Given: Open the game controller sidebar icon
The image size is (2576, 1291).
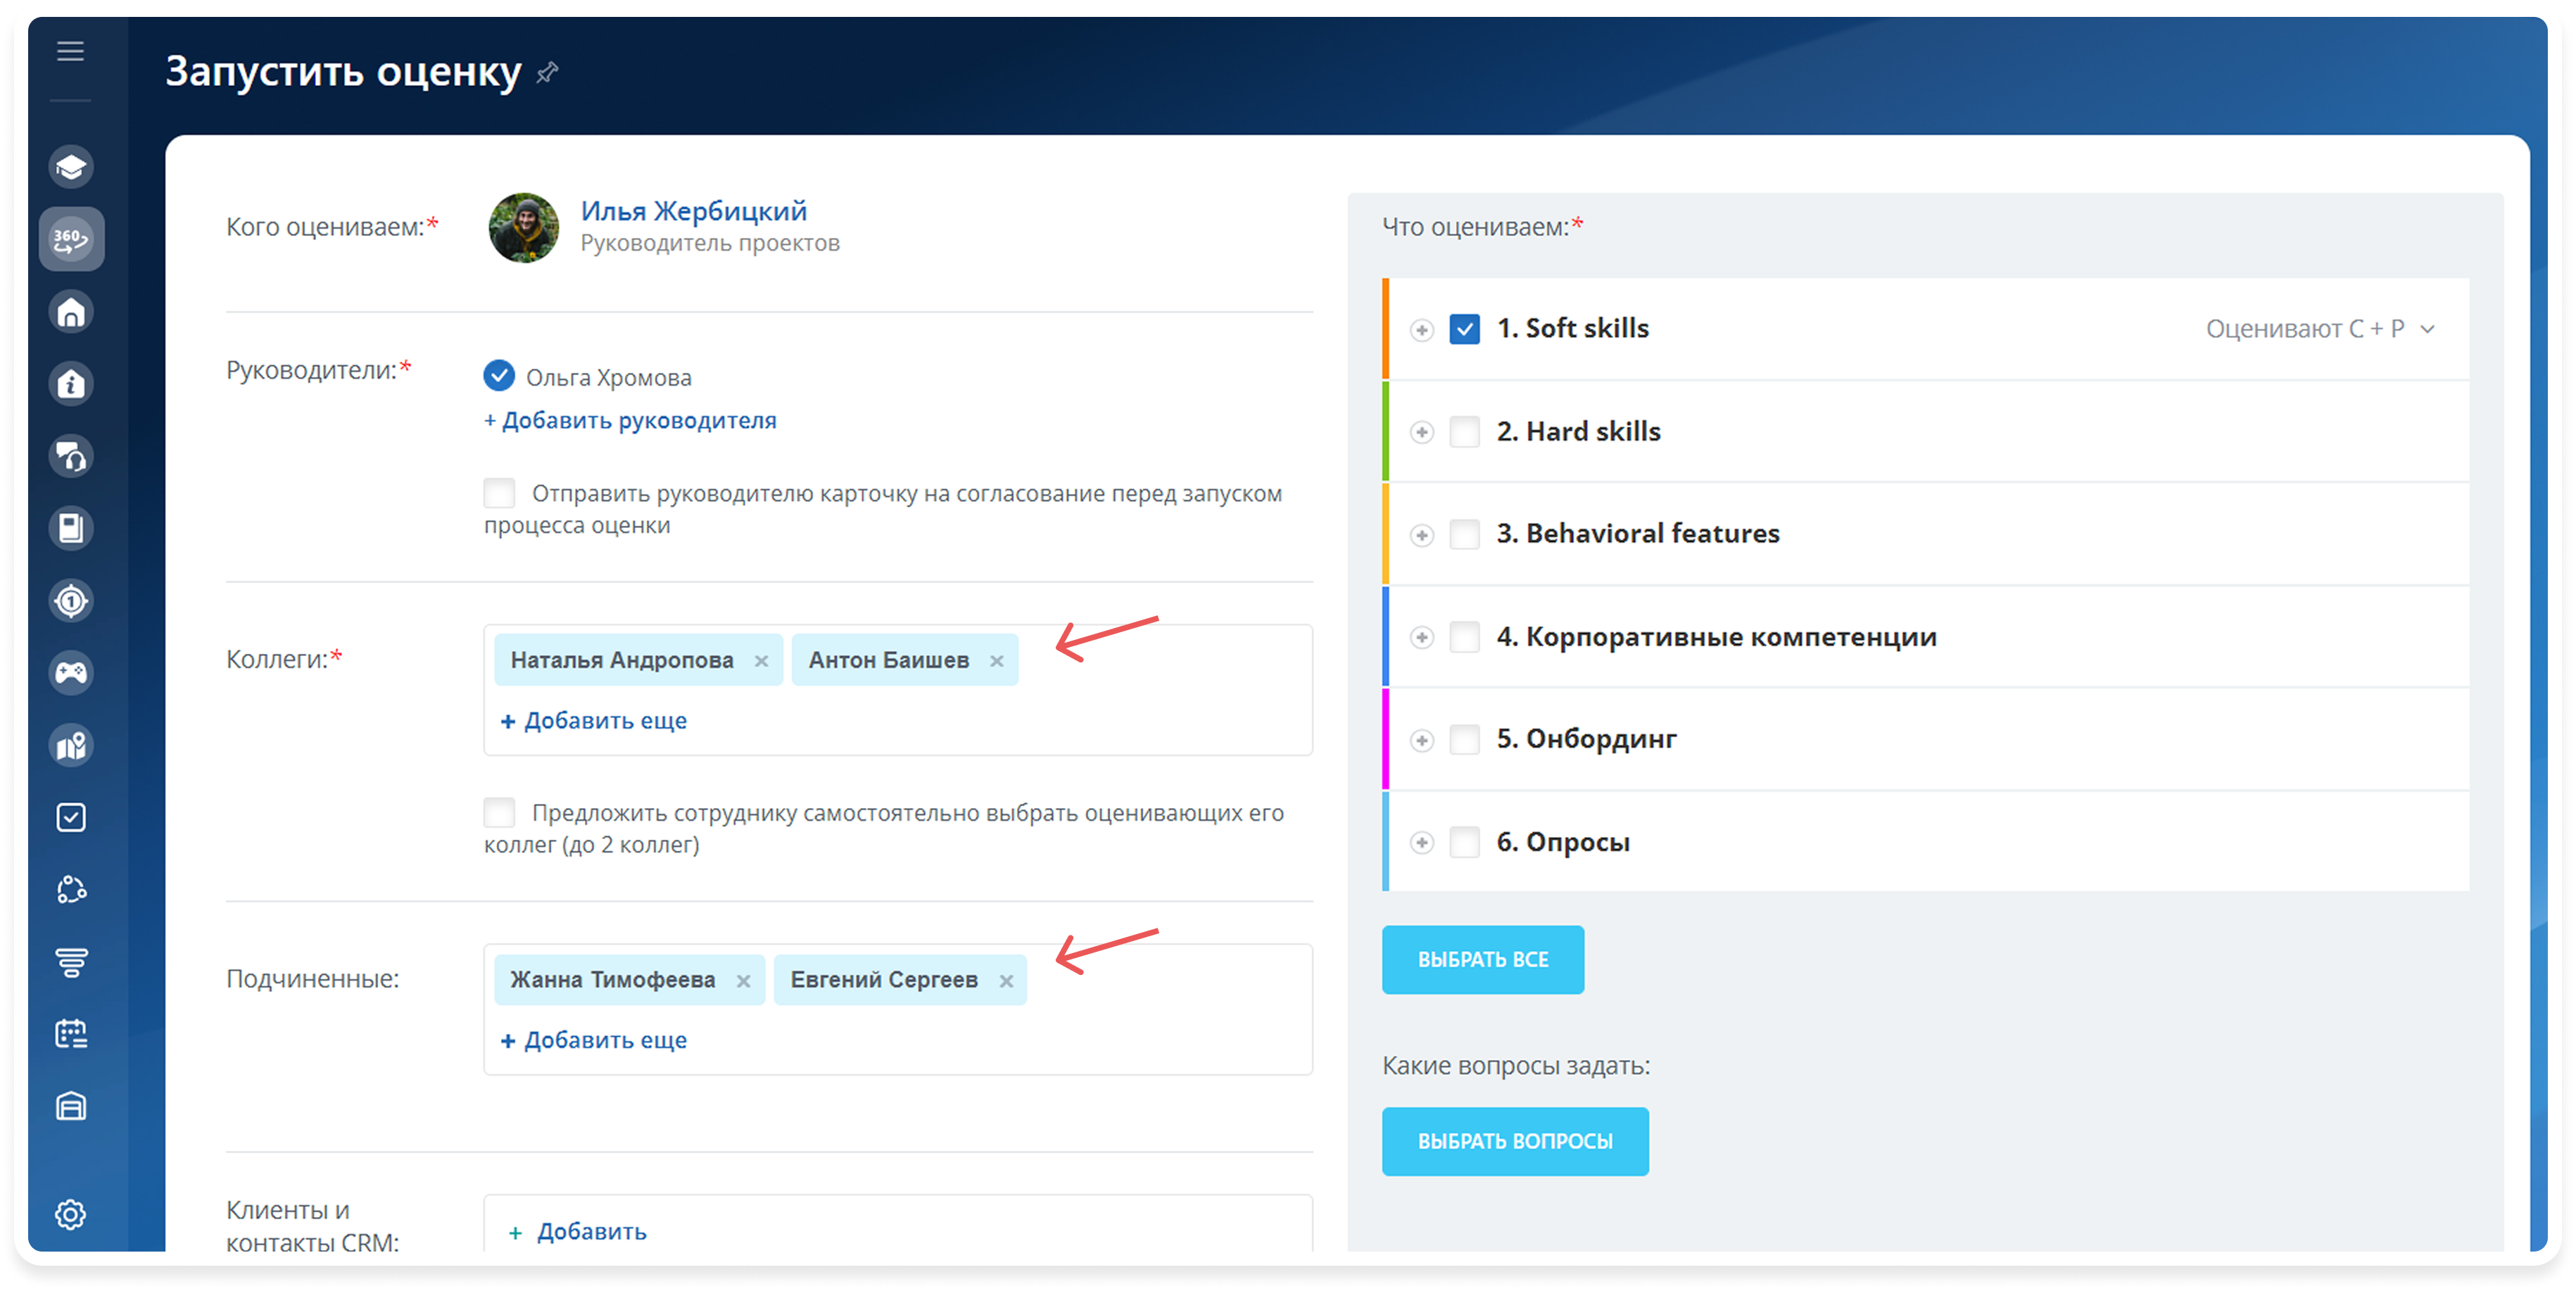Looking at the screenshot, I should click(x=71, y=673).
